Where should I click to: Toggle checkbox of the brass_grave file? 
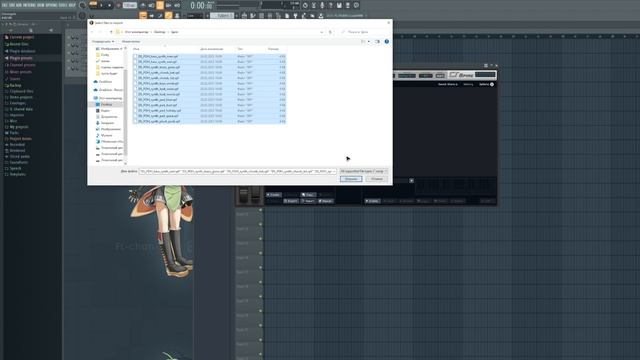pyautogui.click(x=135, y=67)
